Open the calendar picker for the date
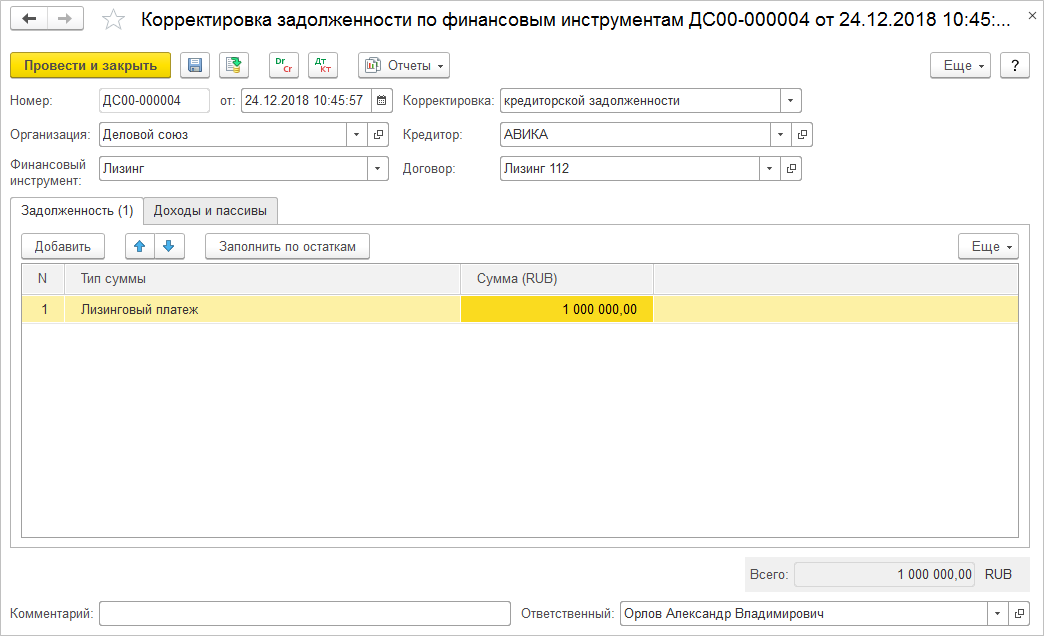 (x=382, y=101)
